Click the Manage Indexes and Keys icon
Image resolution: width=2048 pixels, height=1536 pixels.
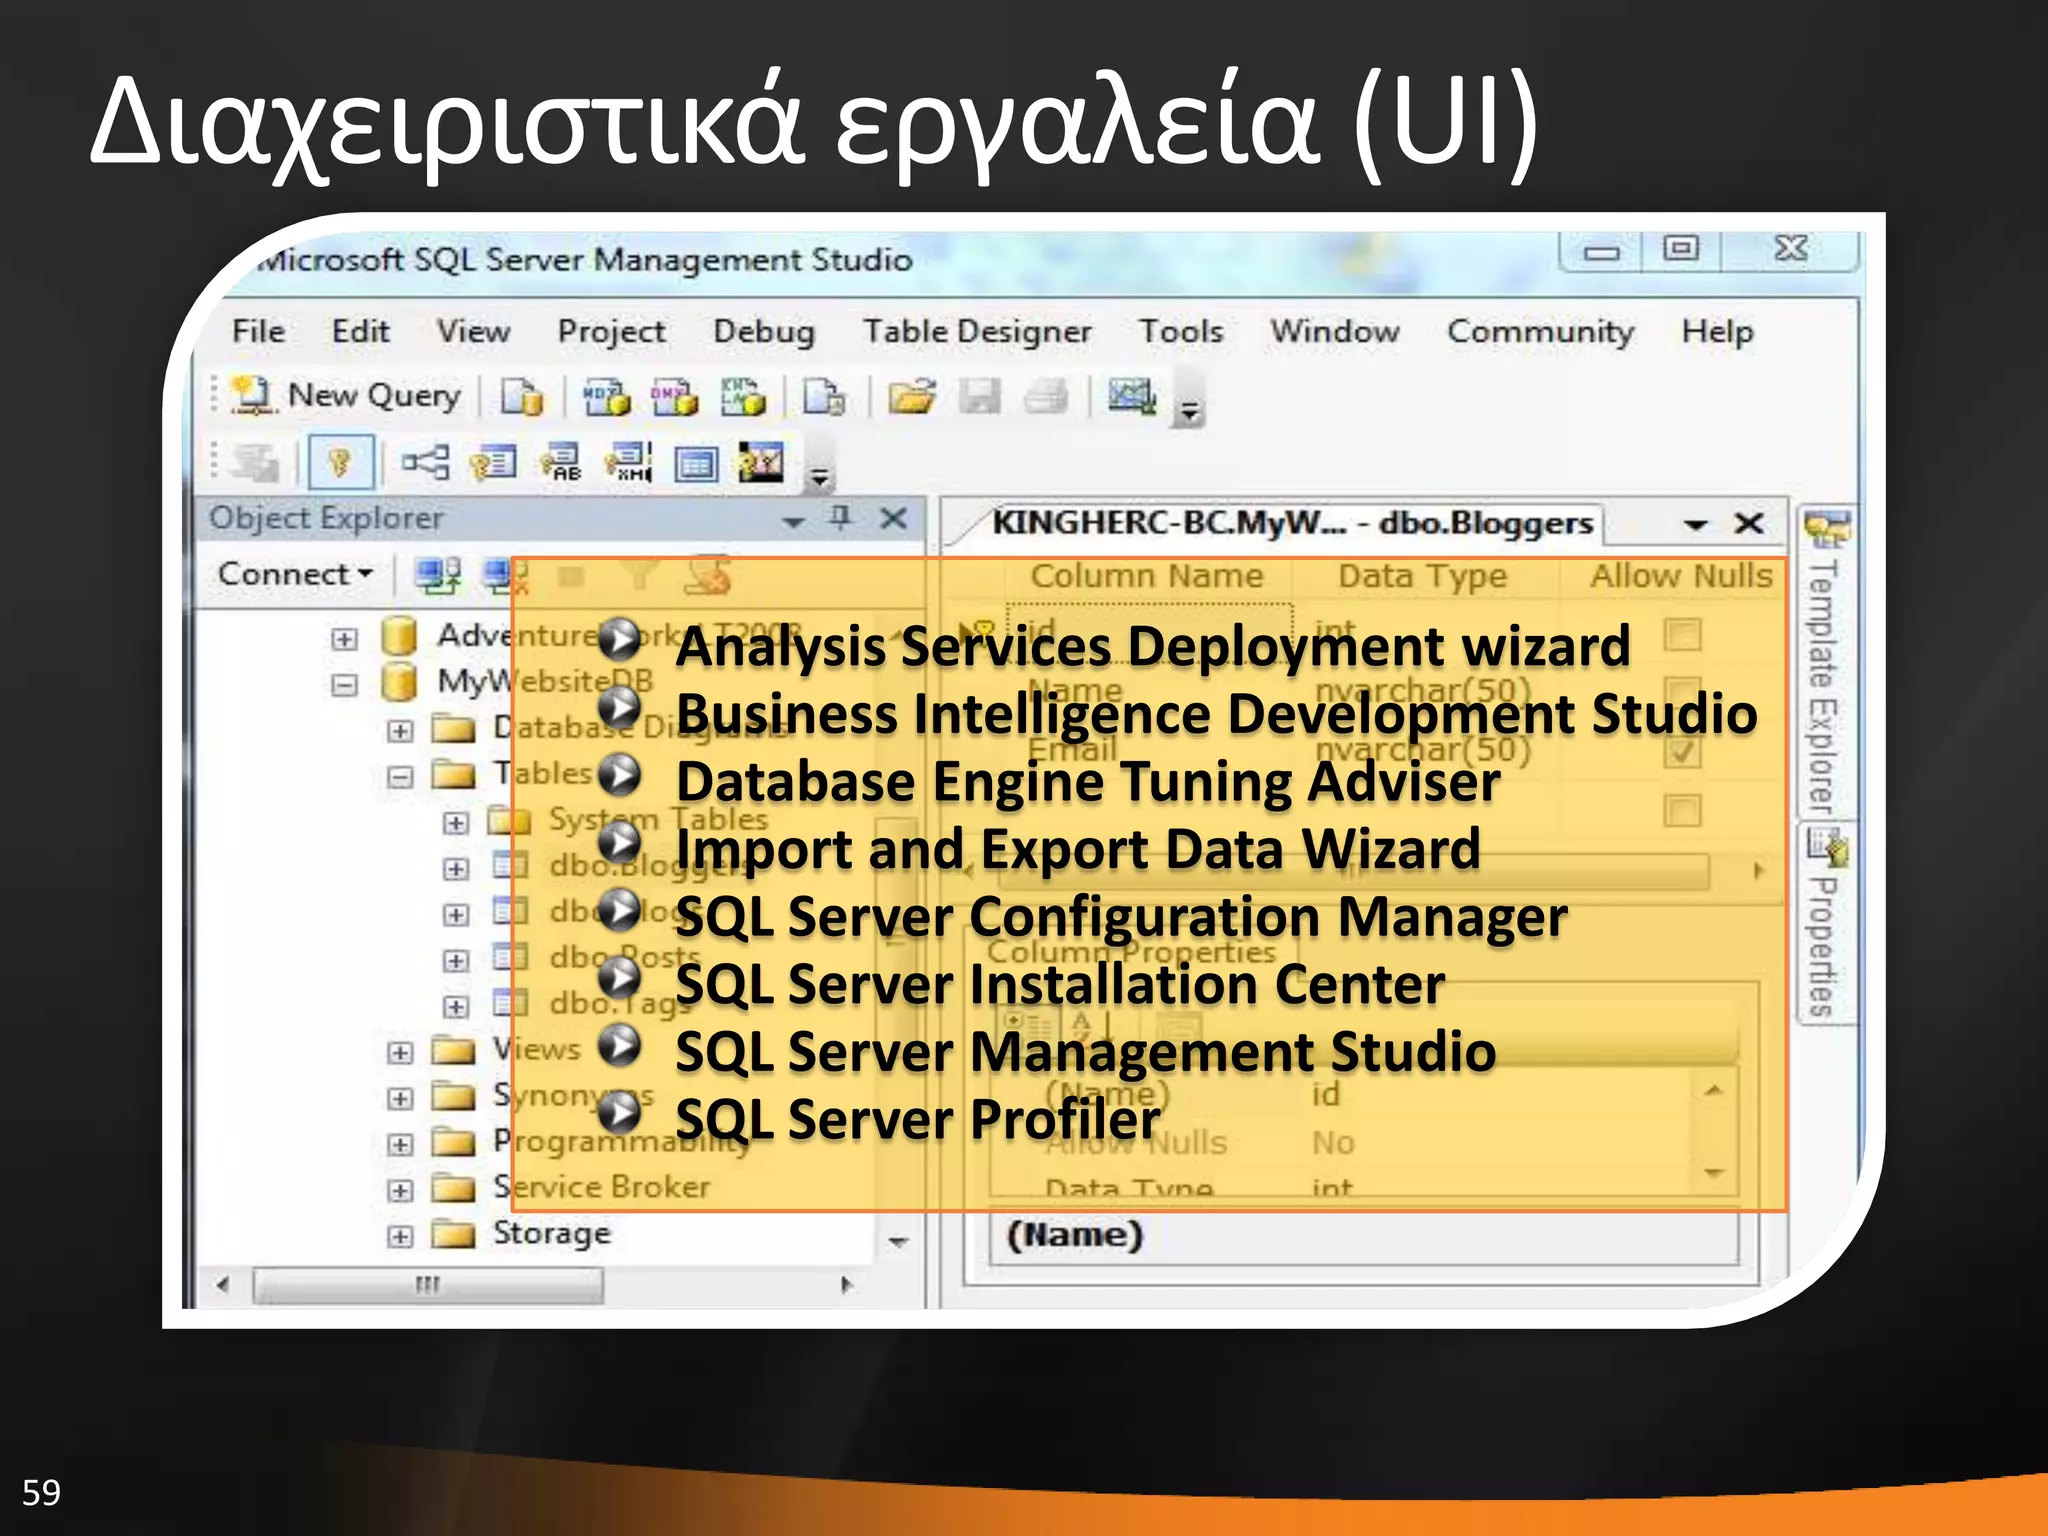click(493, 463)
